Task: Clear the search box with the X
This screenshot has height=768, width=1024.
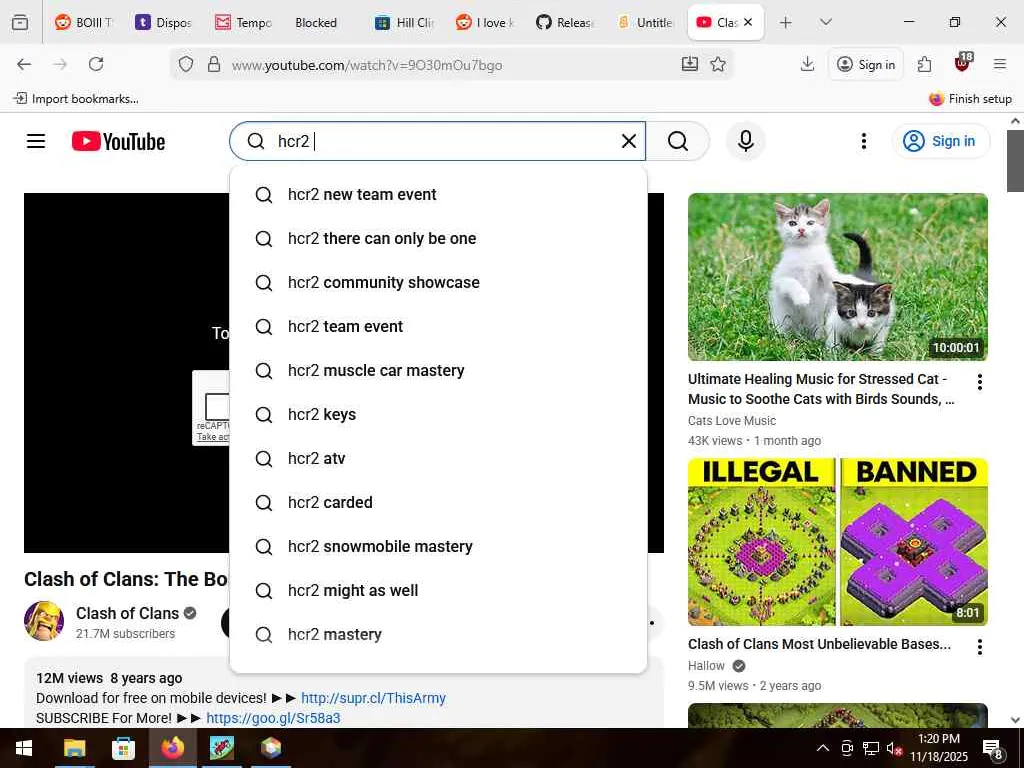Action: pos(628,141)
